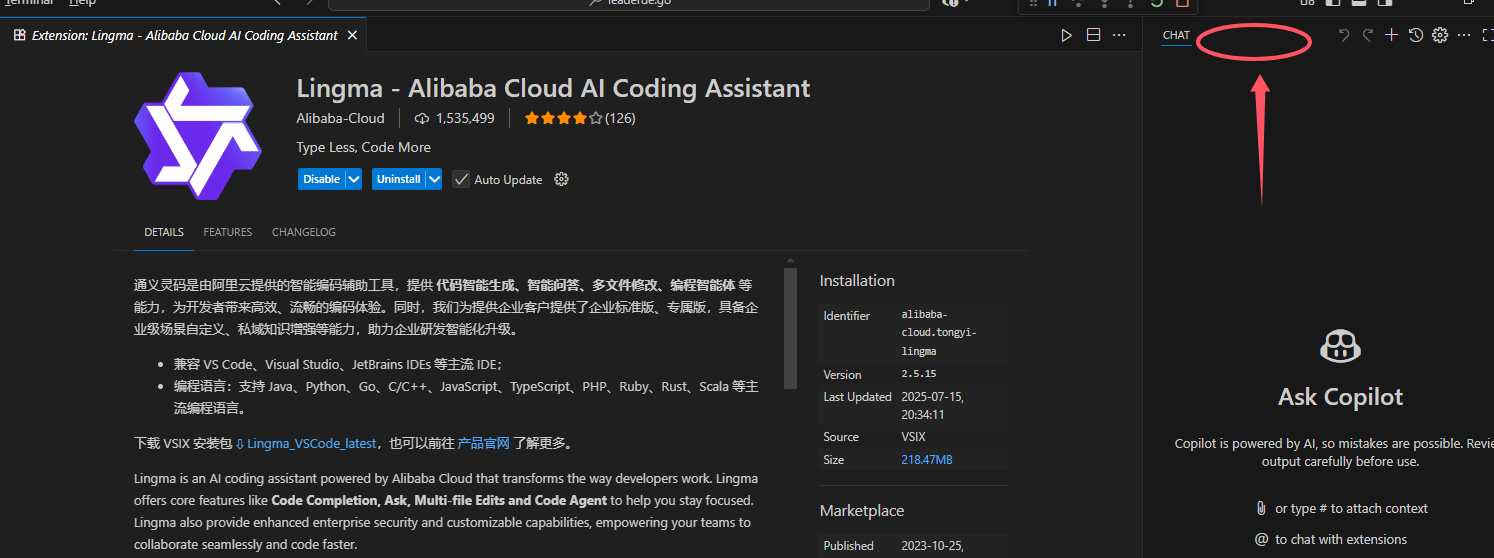
Task: Open the Alibaba-Cloud publisher link
Action: 340,118
